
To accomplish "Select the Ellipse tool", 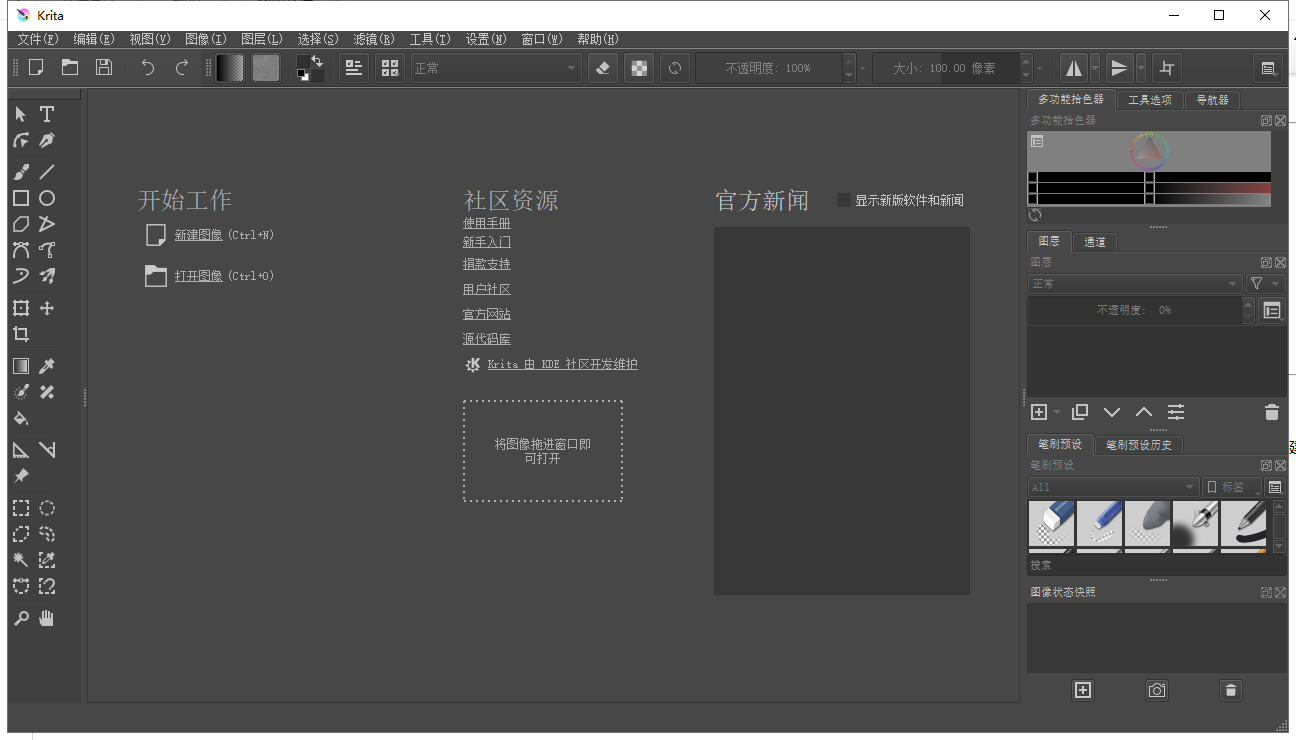I will 47,198.
